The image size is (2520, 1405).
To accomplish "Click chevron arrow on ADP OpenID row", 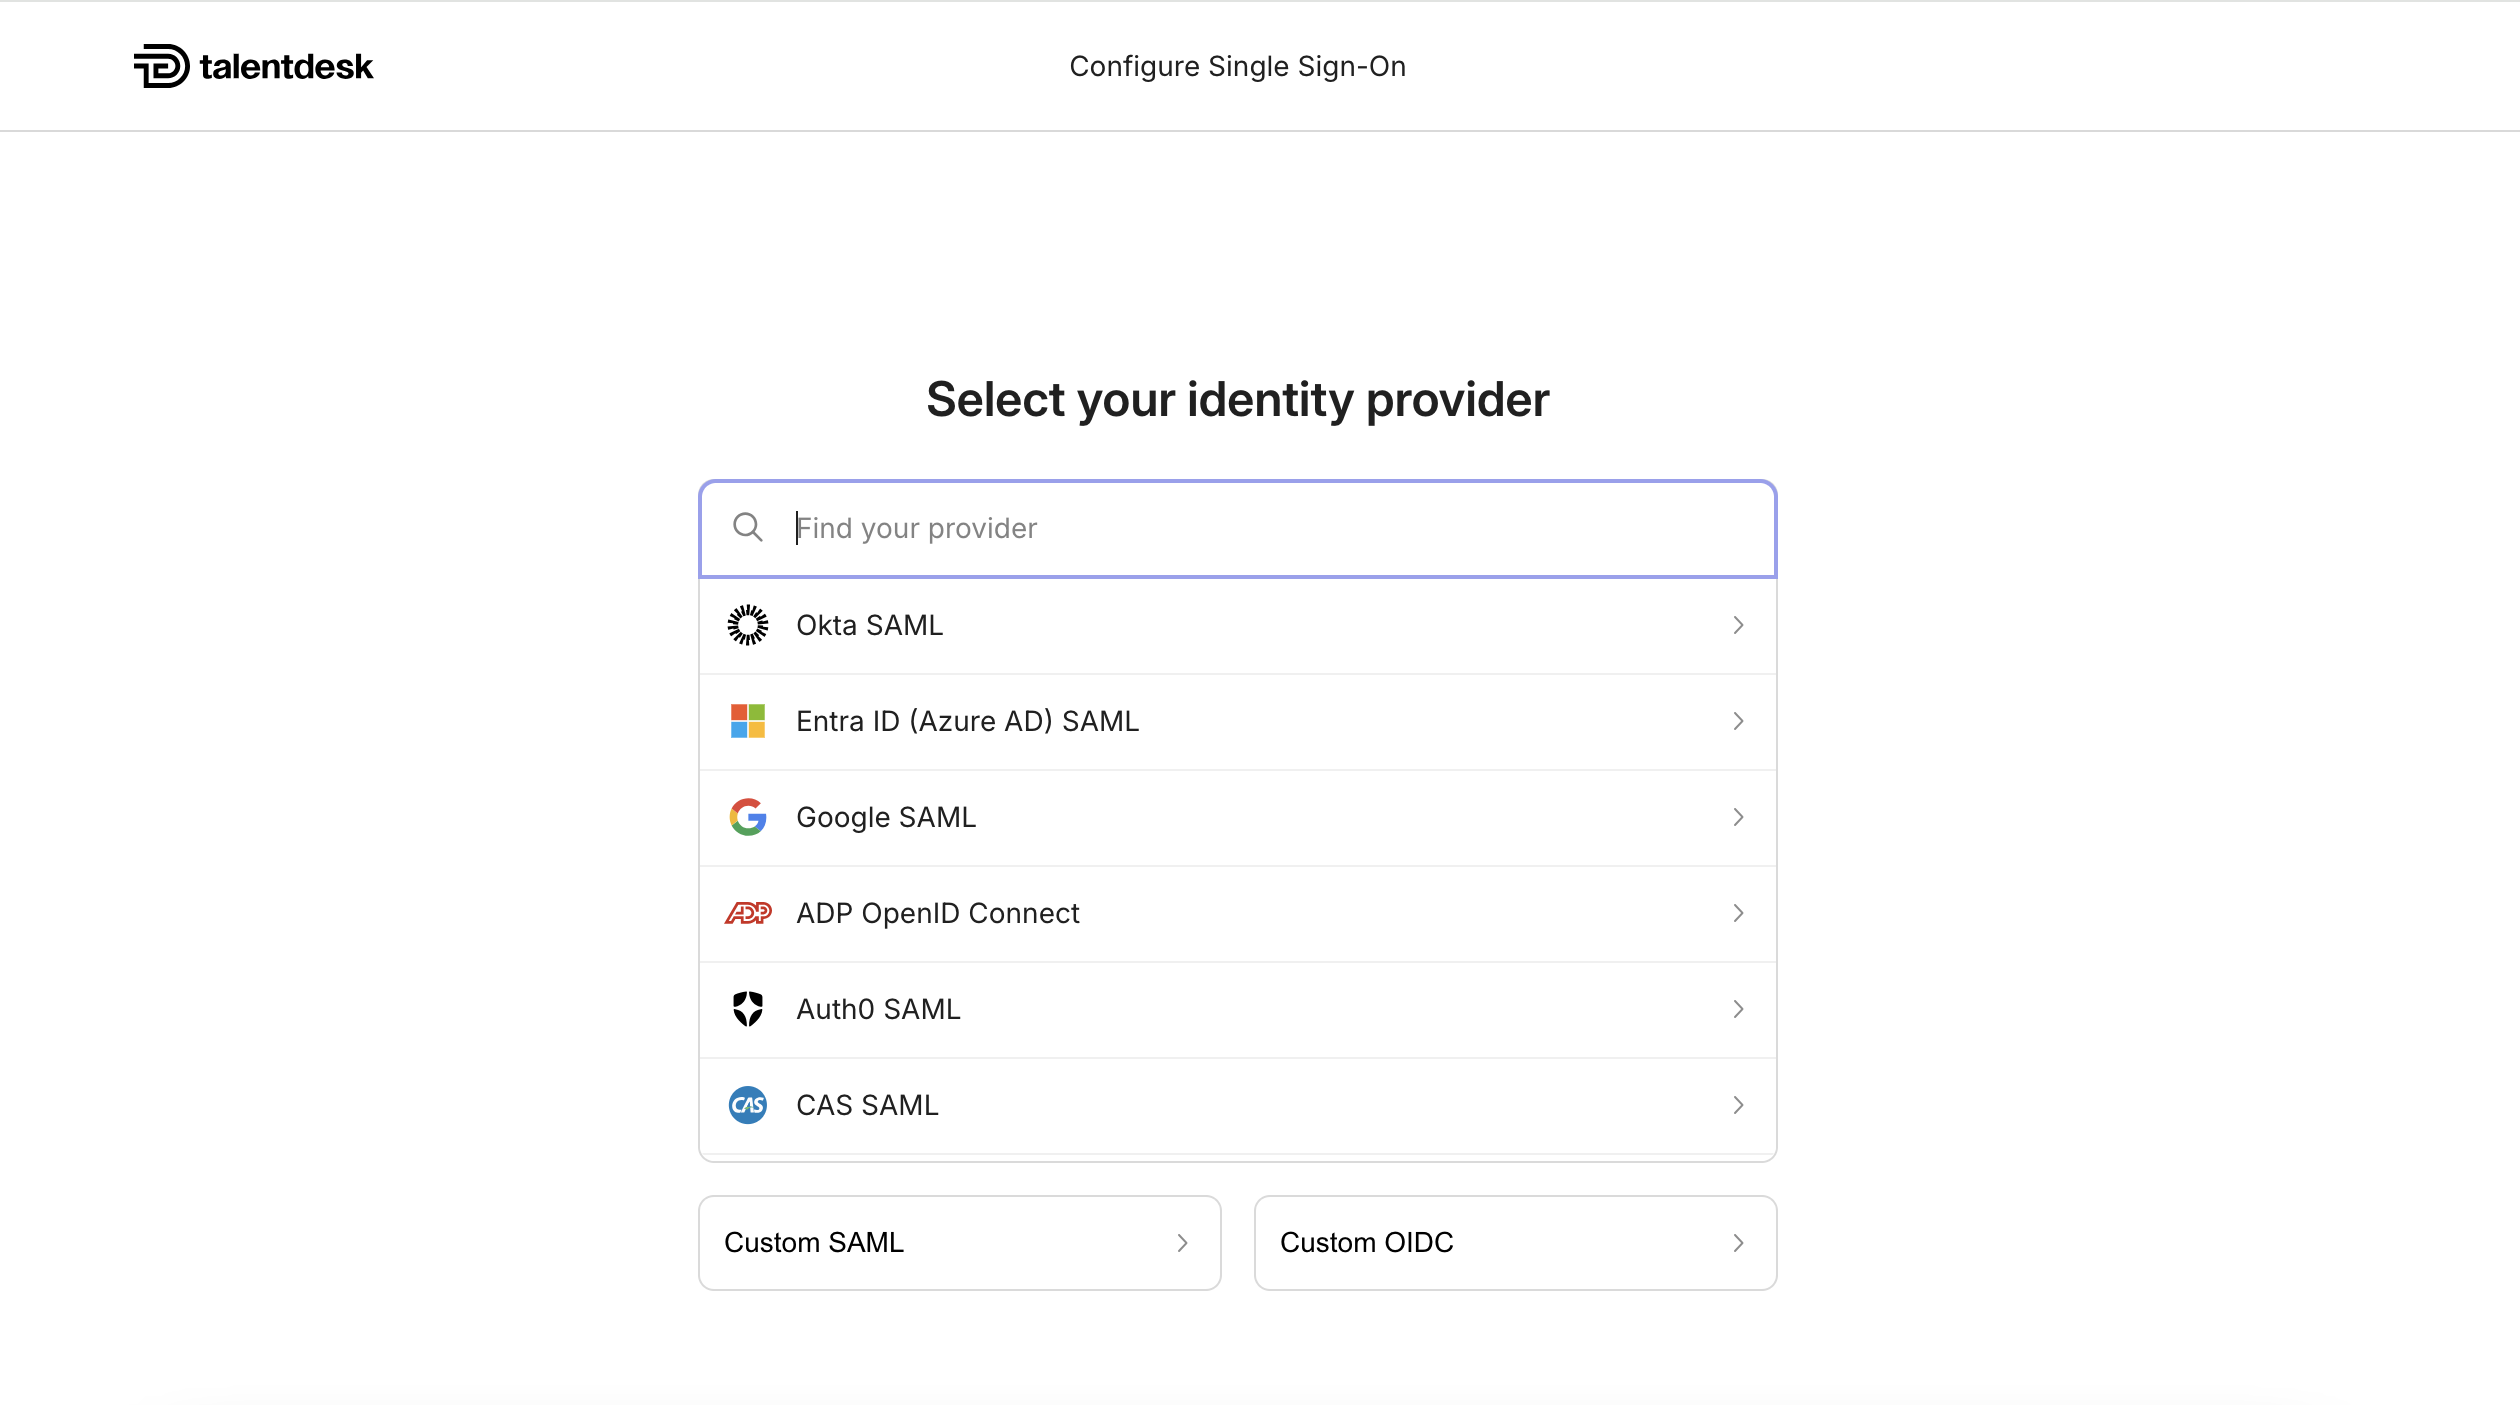I will click(x=1738, y=913).
